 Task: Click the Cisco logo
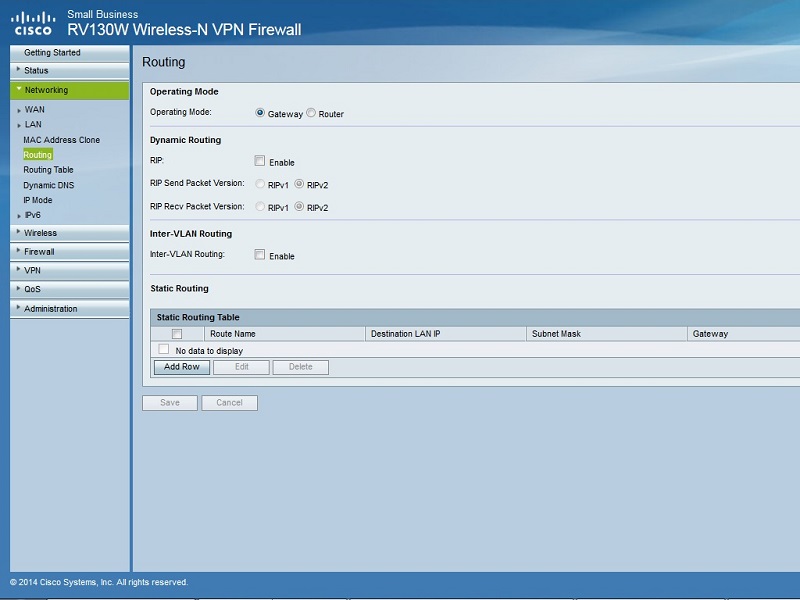33,23
